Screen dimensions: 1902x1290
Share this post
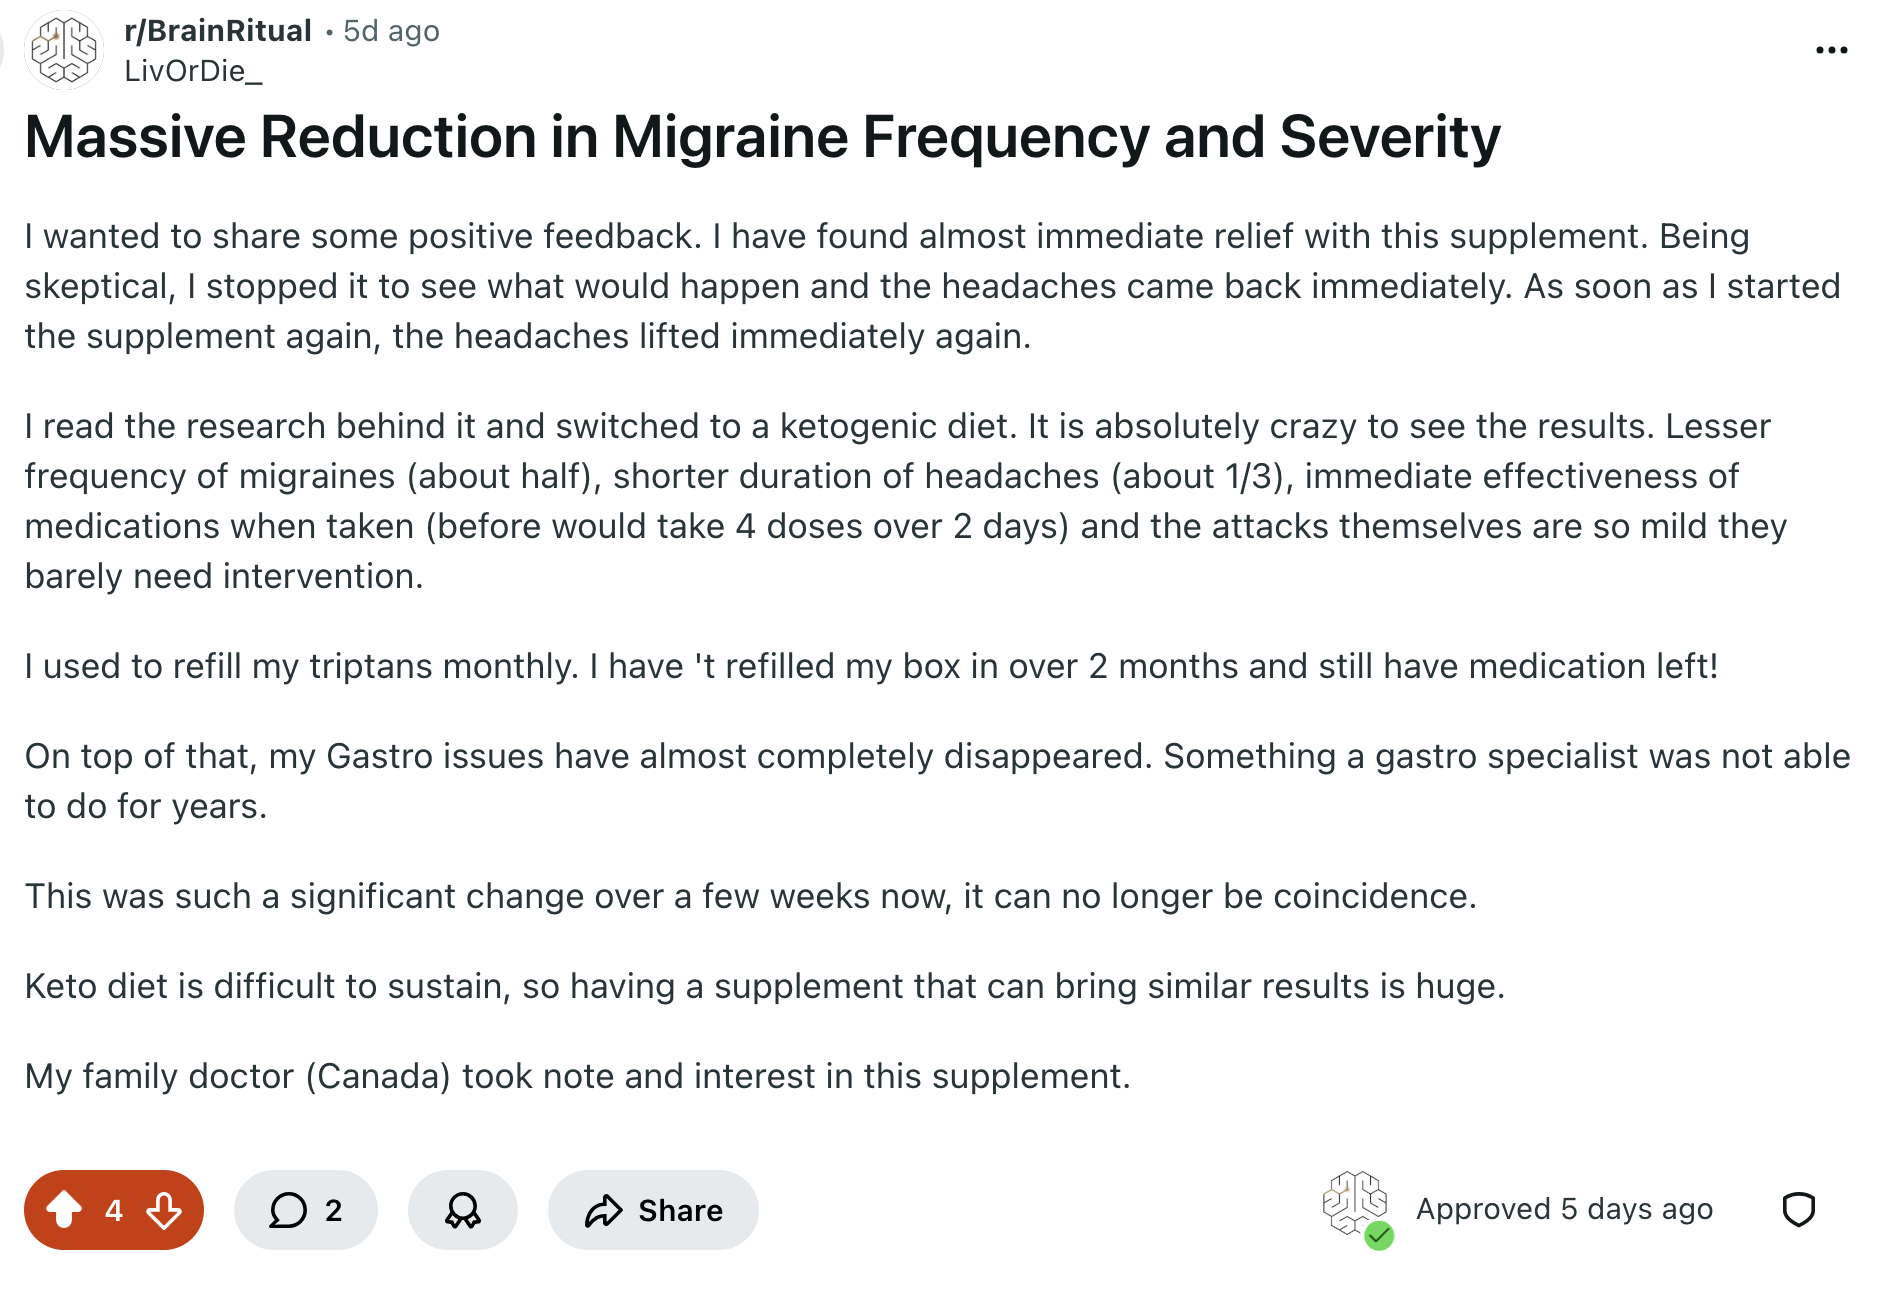(x=653, y=1210)
